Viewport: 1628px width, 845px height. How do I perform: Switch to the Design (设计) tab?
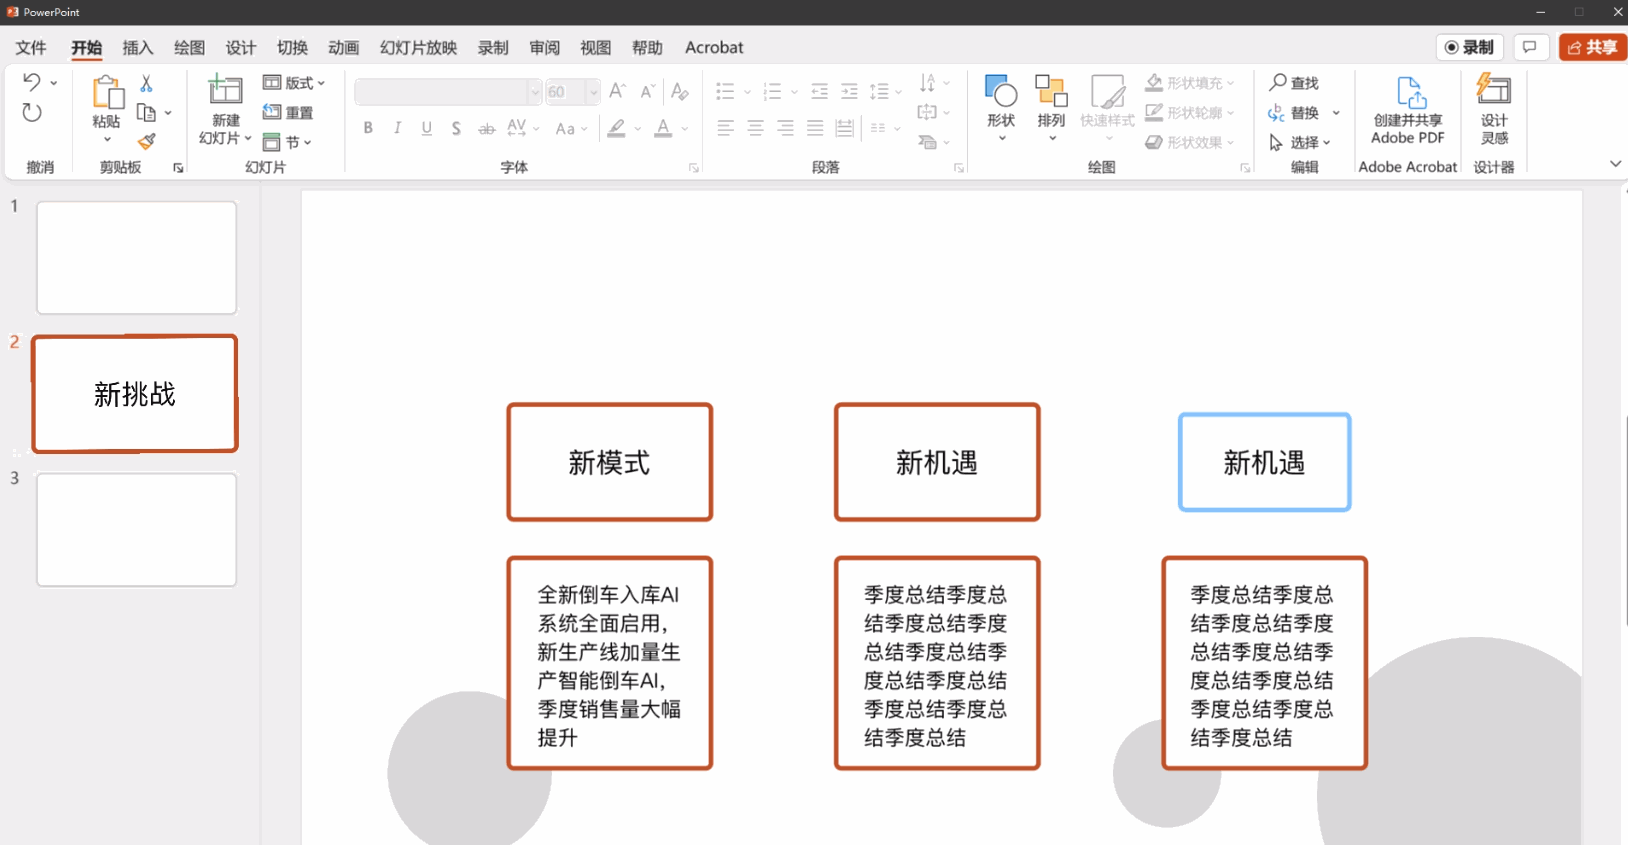click(x=241, y=48)
